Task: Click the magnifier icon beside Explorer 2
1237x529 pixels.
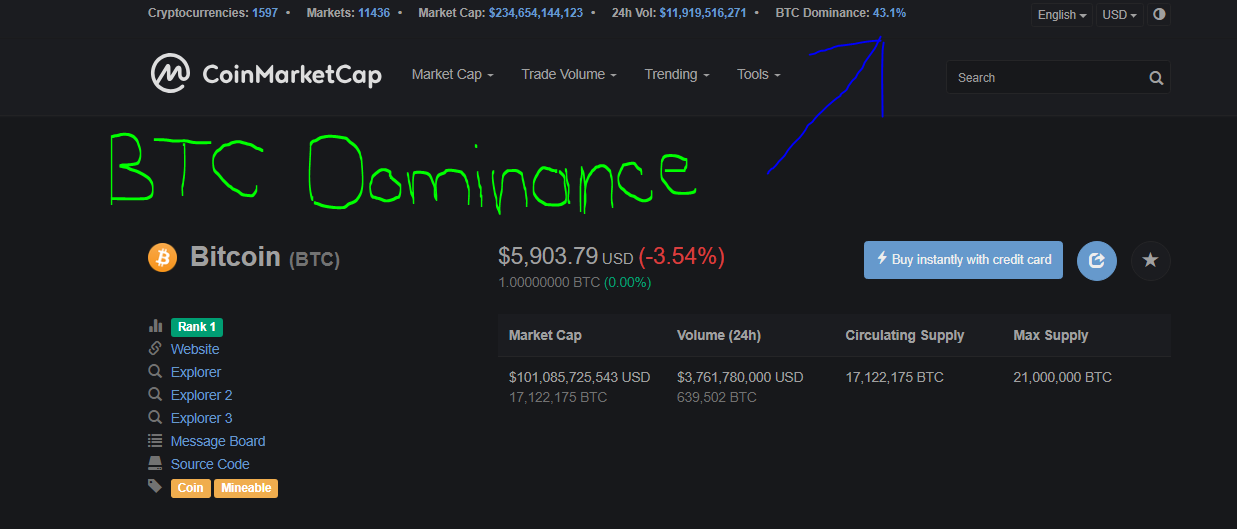Action: (x=155, y=395)
